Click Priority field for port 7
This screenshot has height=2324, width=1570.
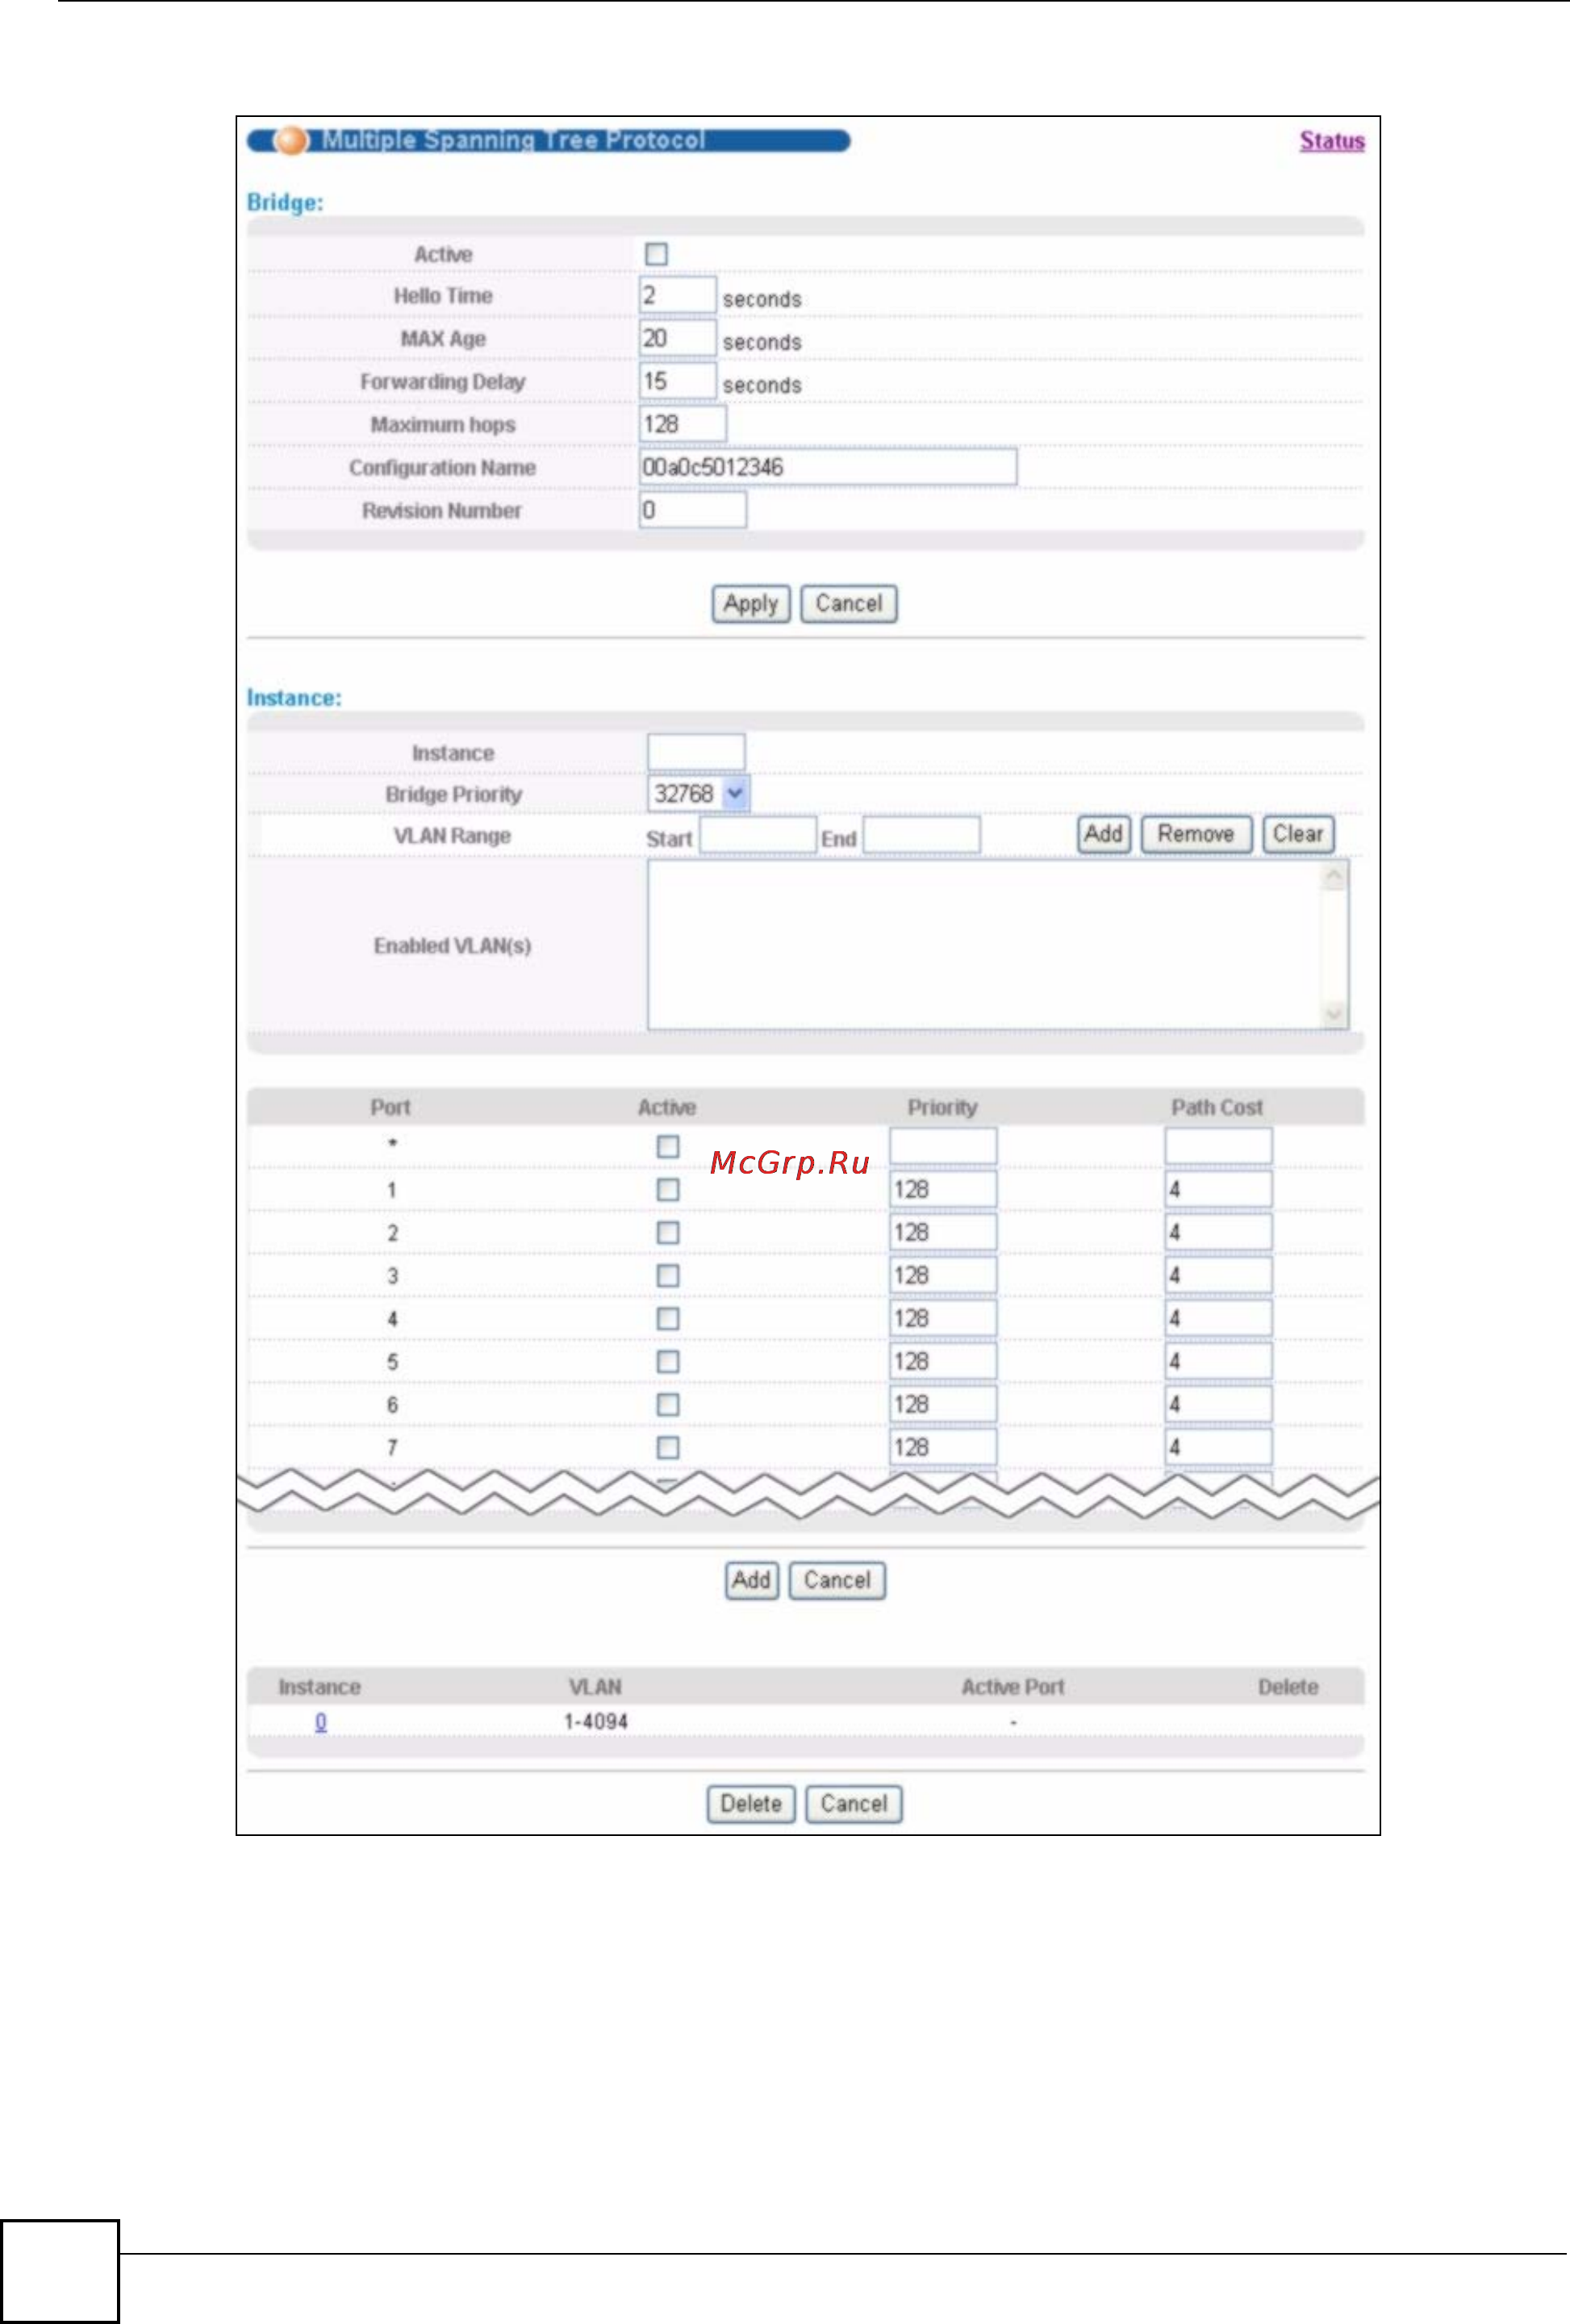pos(943,1447)
